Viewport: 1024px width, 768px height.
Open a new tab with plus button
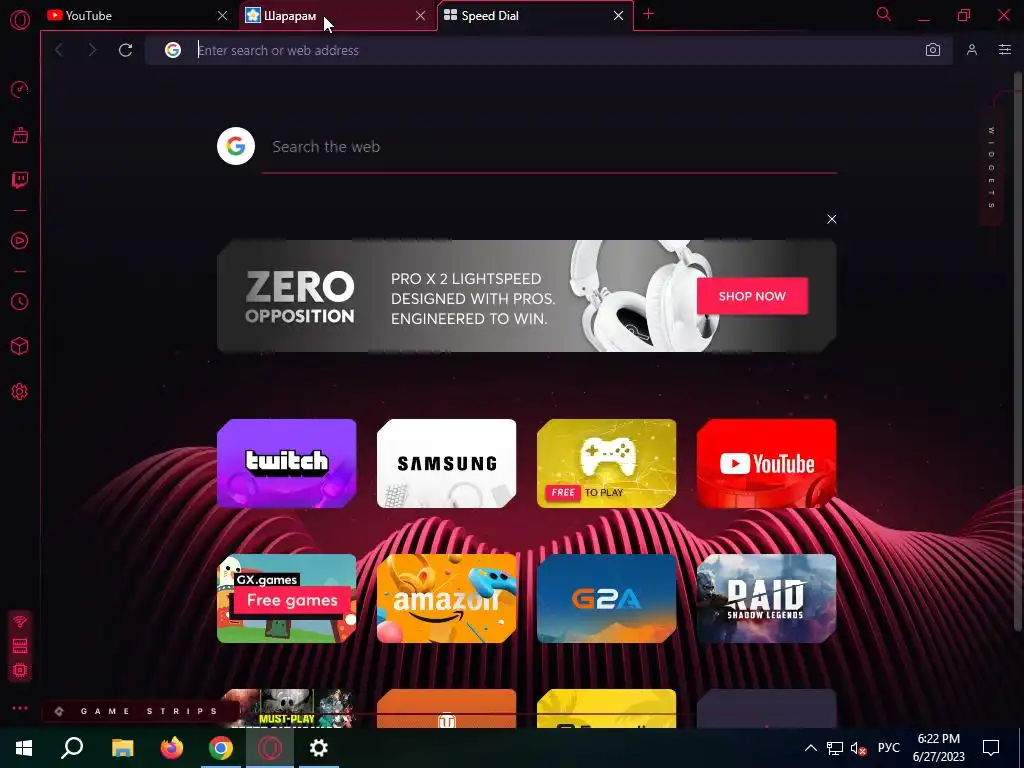pyautogui.click(x=648, y=14)
